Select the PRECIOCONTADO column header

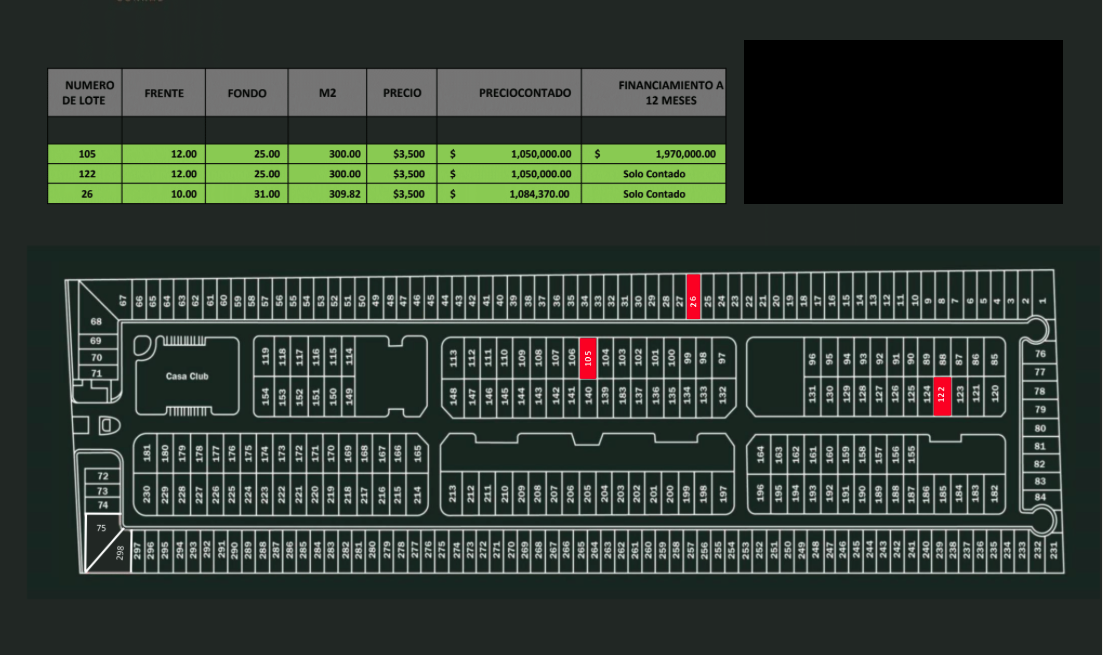509,93
